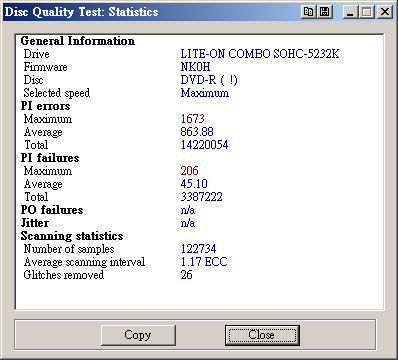This screenshot has height=360, width=398.
Task: Click the Average scanning interval label
Action: [x=84, y=262]
